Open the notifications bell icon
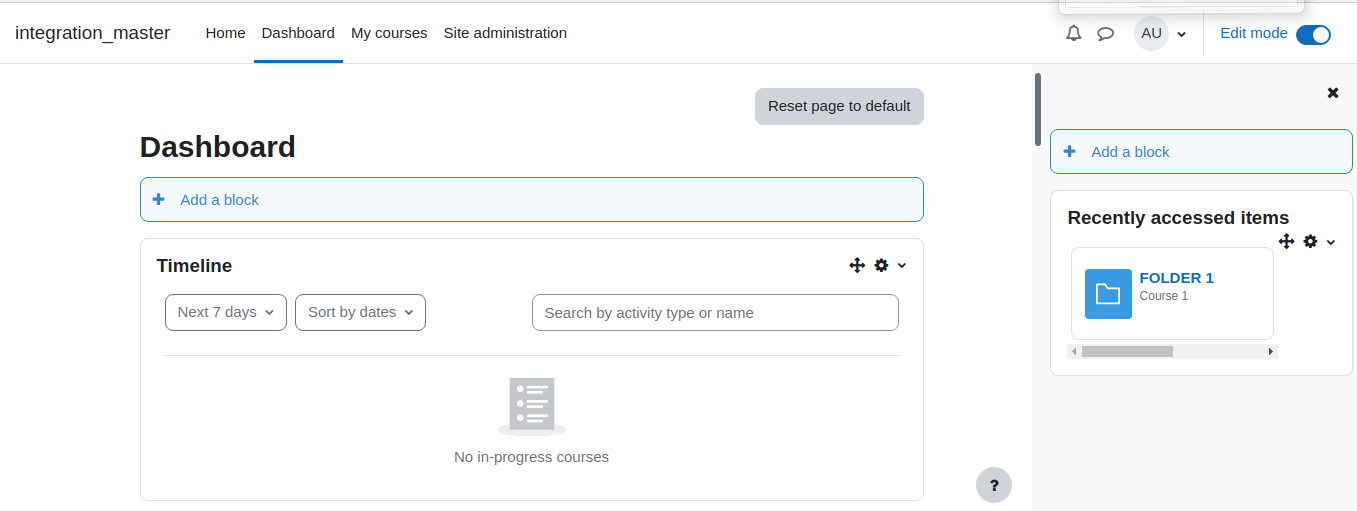The image size is (1357, 511). point(1073,33)
